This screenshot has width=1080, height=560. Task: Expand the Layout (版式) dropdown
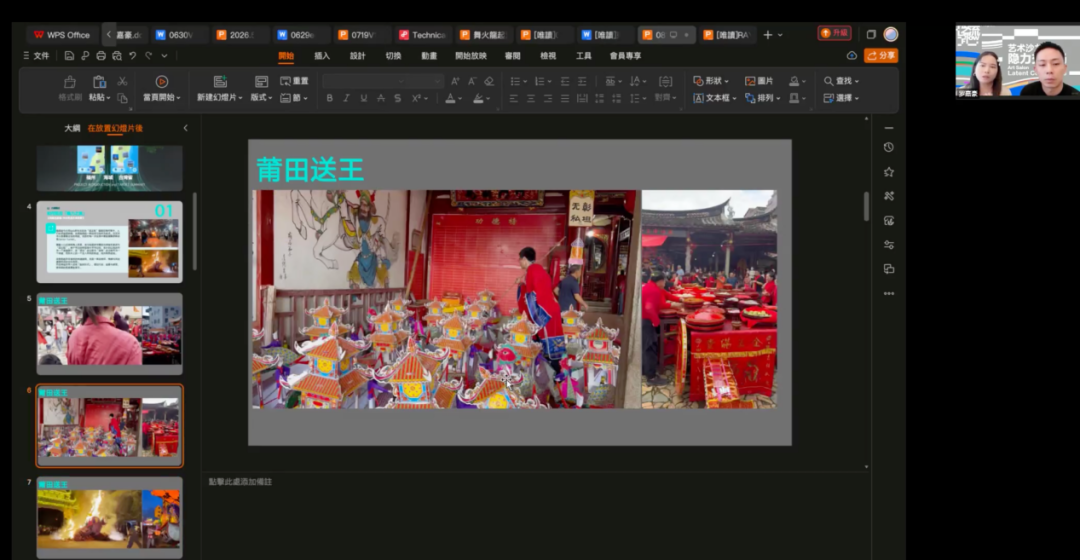[261, 98]
